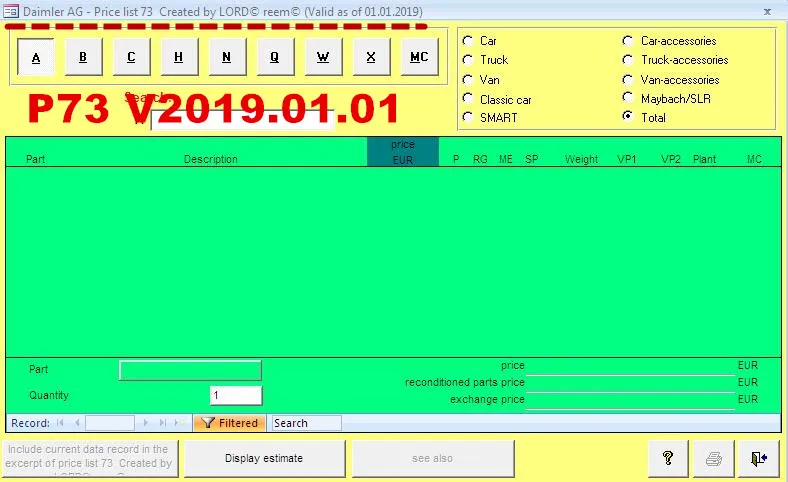Click the Weight column header

point(581,159)
